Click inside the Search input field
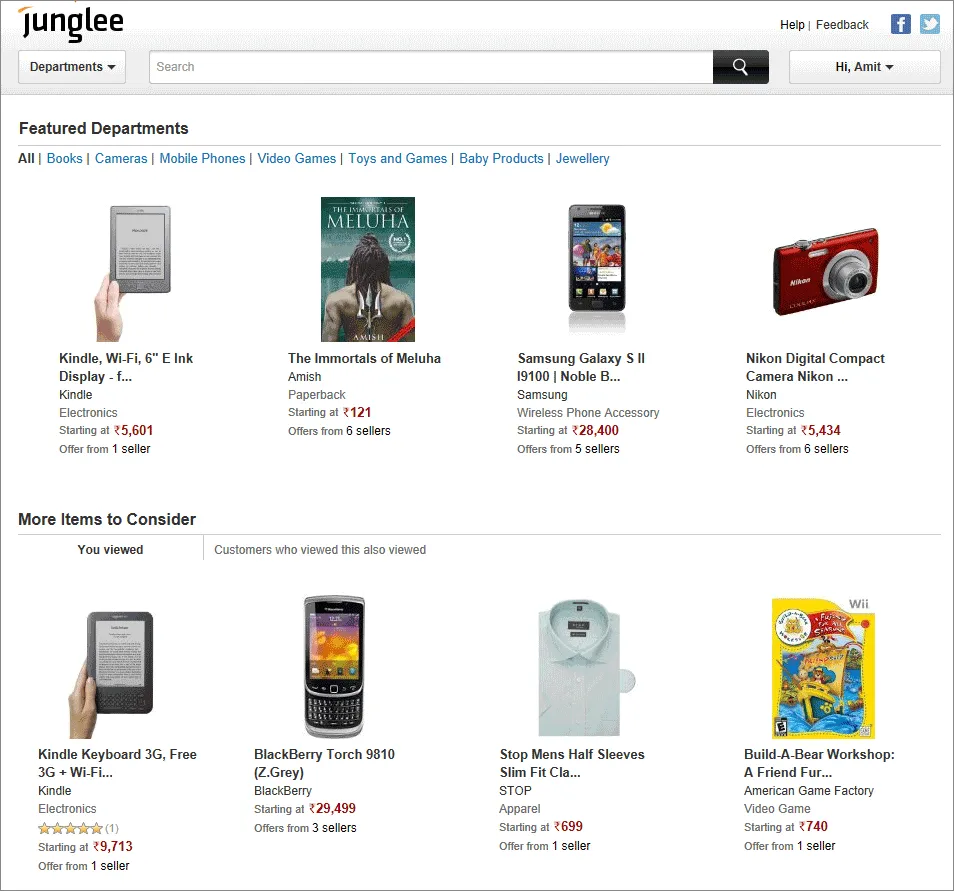The height and width of the screenshot is (891, 954). click(x=430, y=66)
